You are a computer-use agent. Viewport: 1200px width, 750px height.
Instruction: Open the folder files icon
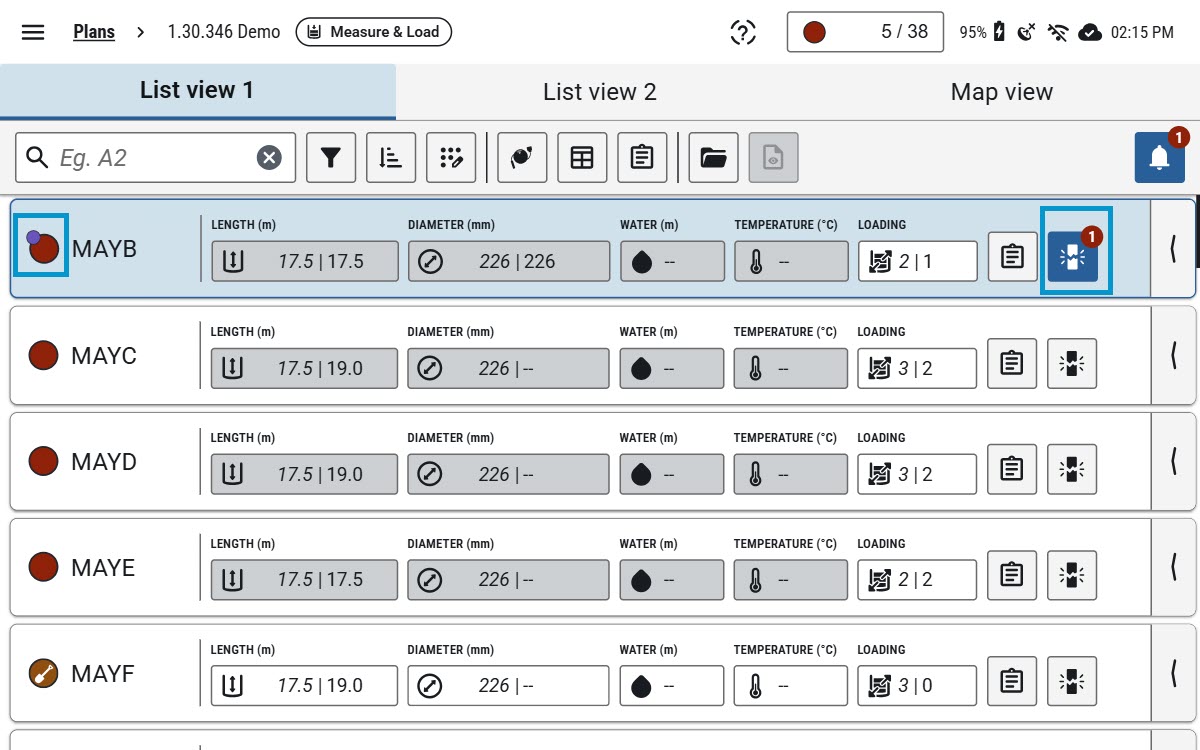pyautogui.click(x=713, y=158)
